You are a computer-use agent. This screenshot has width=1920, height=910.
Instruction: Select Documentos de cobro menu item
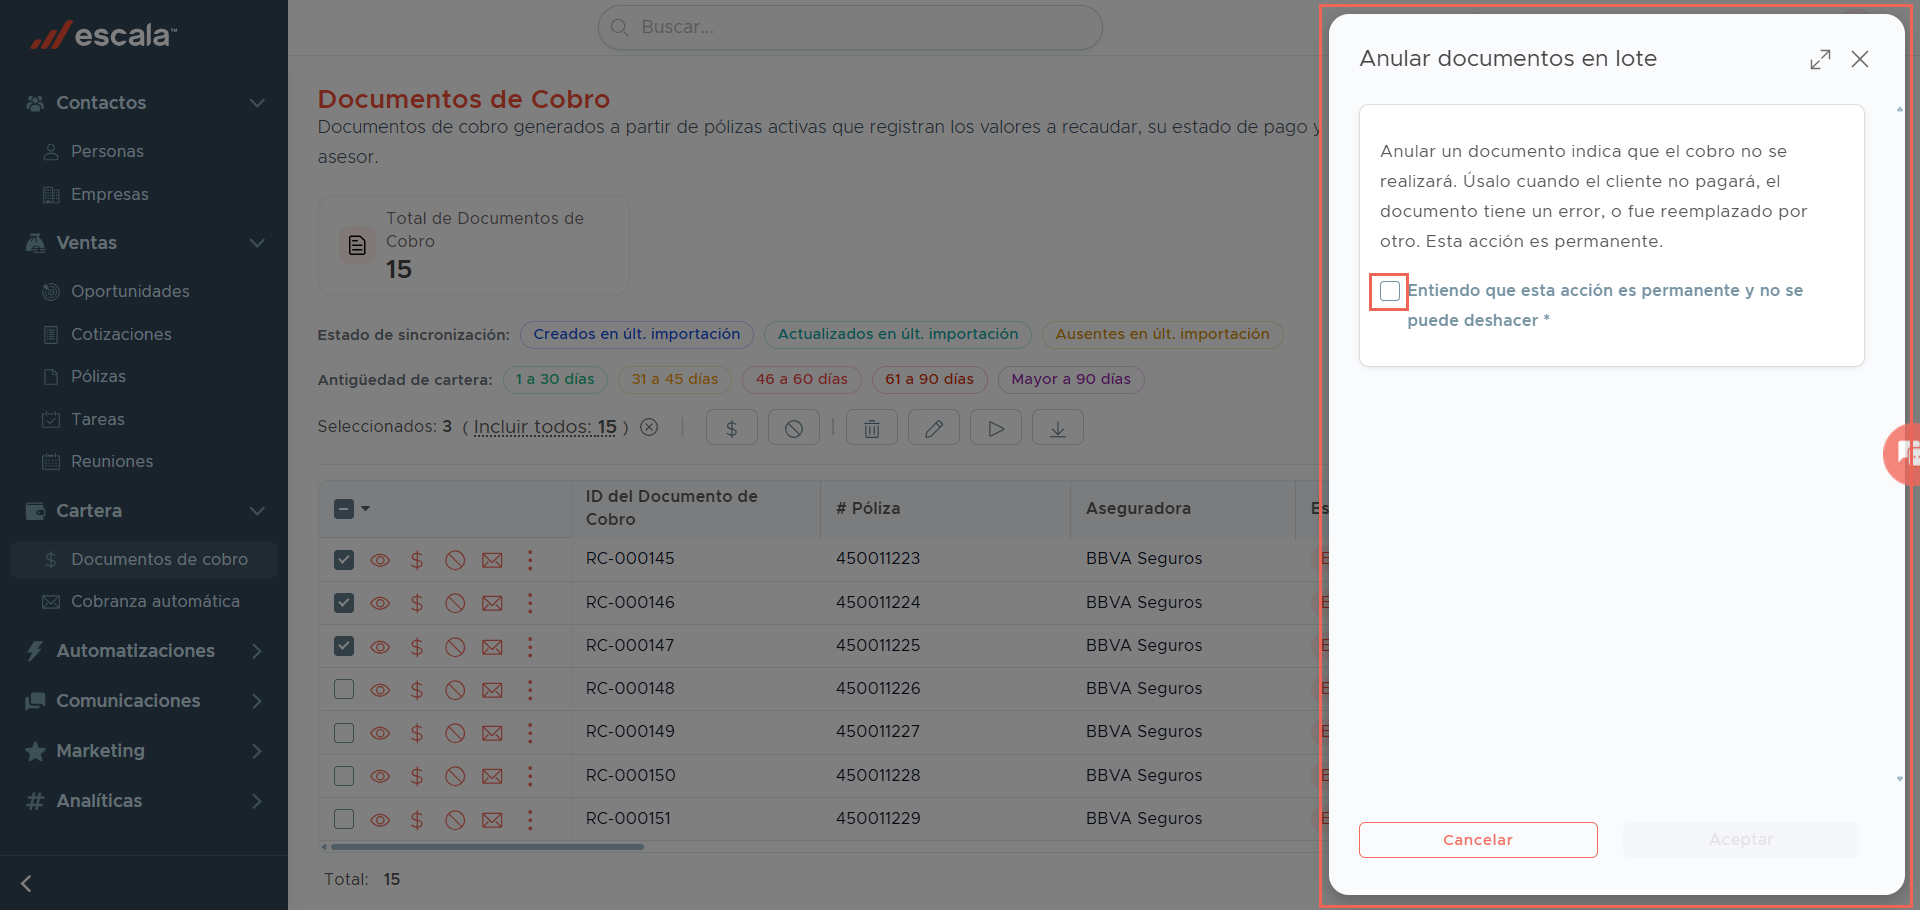144,559
